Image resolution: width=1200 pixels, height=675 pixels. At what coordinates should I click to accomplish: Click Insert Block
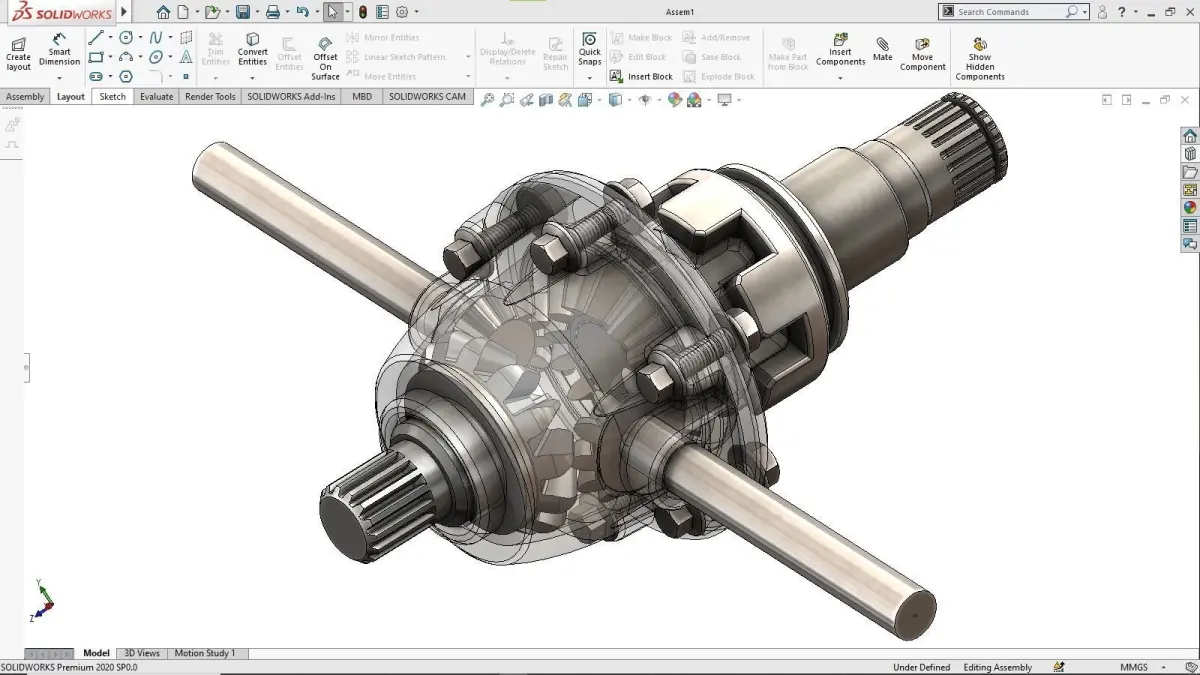pyautogui.click(x=641, y=76)
